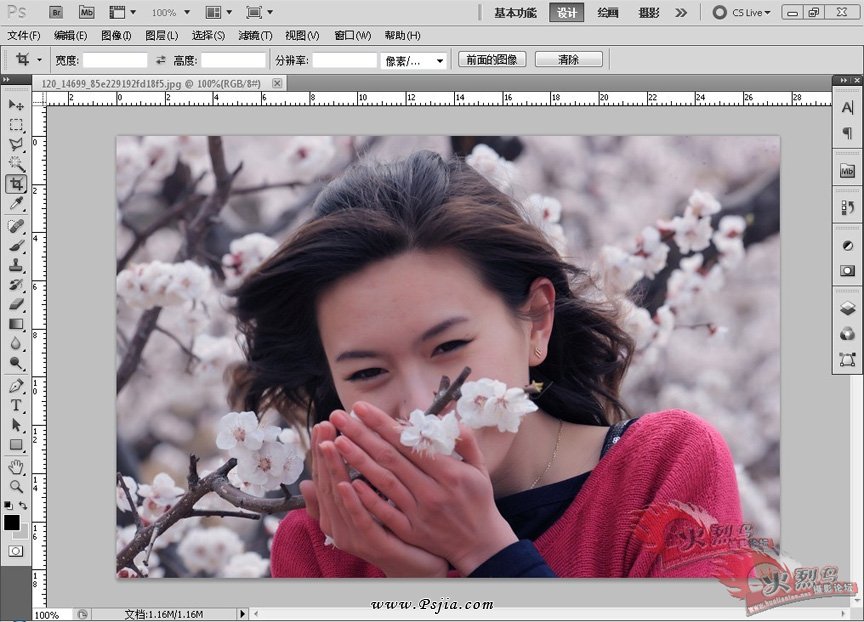
Task: Open the 像素 resolution units dropdown
Action: coord(415,60)
